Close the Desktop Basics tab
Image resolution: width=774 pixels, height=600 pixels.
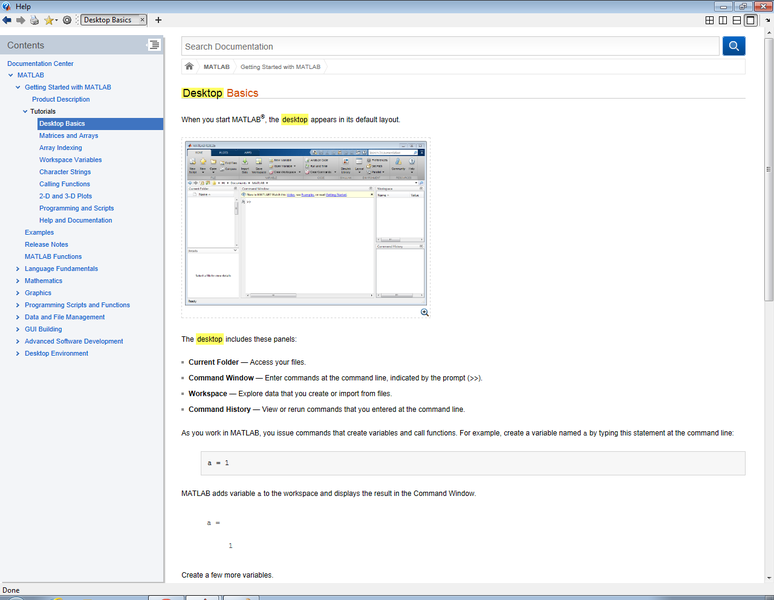pyautogui.click(x=142, y=20)
